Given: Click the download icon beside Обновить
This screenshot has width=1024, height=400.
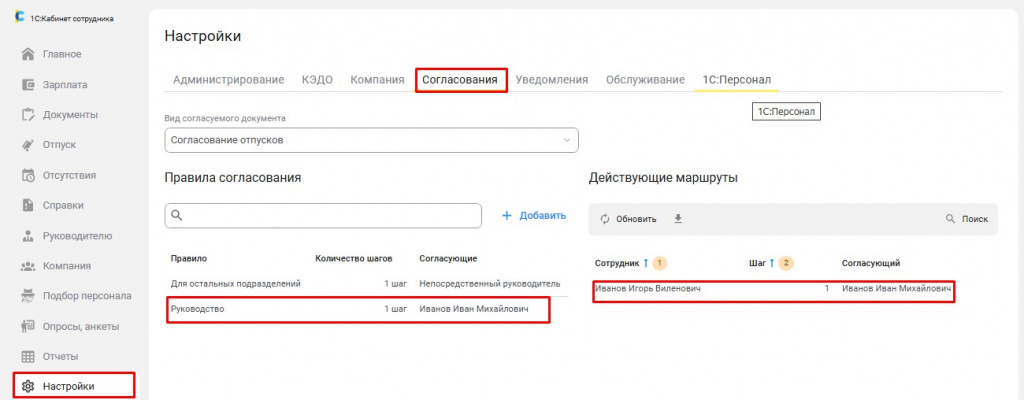Looking at the screenshot, I should [x=678, y=219].
